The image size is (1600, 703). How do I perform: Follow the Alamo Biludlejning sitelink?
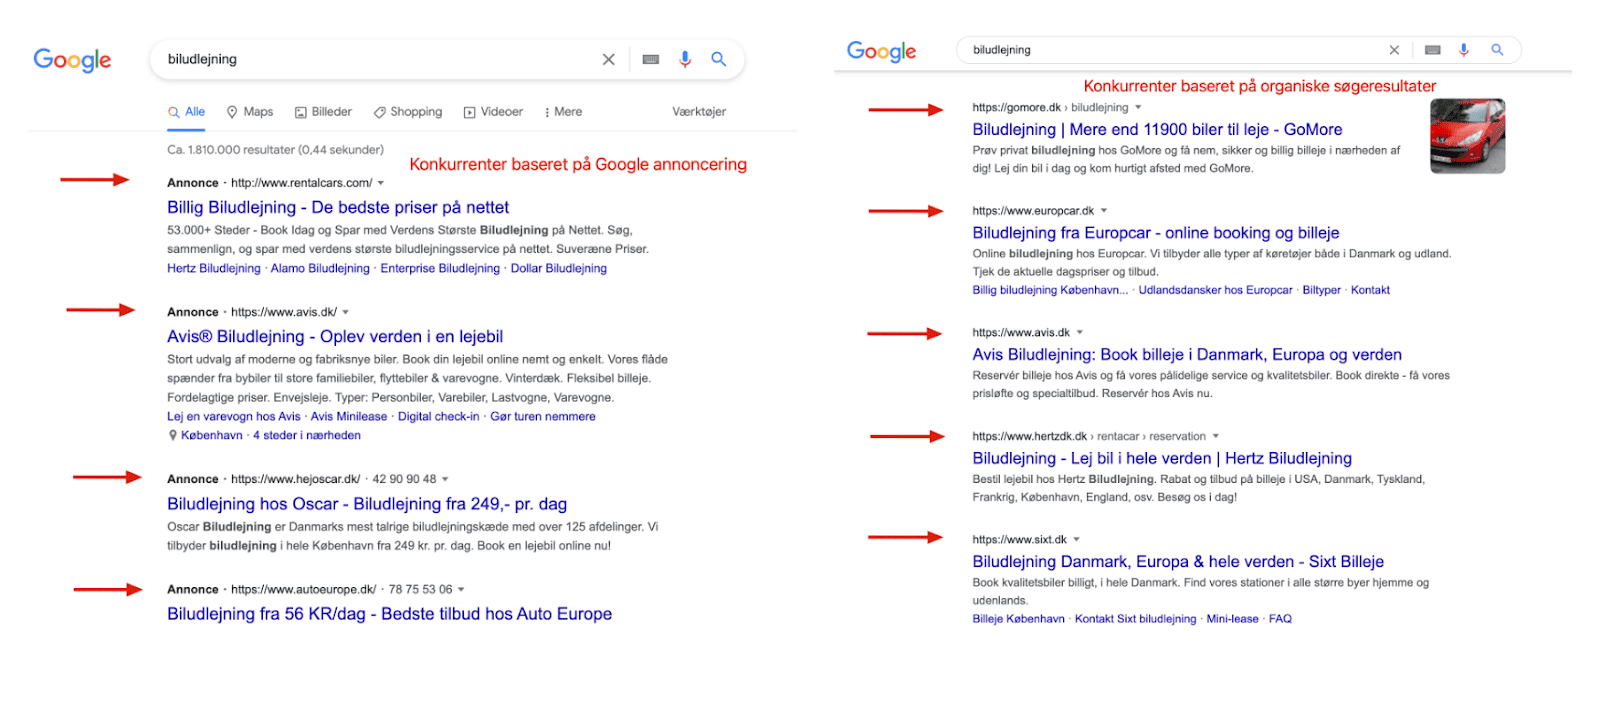[320, 269]
